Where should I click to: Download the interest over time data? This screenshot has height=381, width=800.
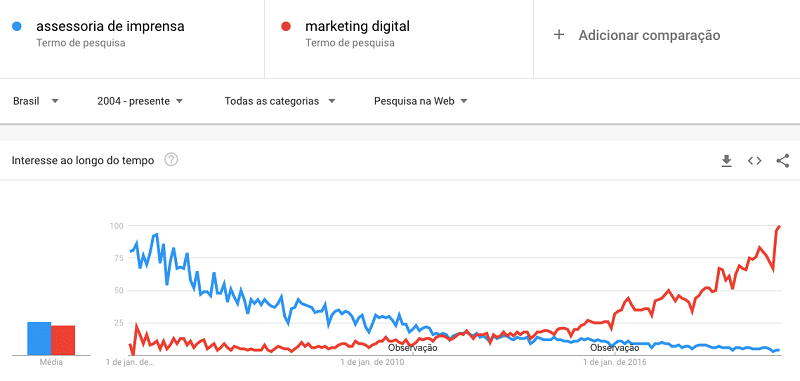(726, 161)
